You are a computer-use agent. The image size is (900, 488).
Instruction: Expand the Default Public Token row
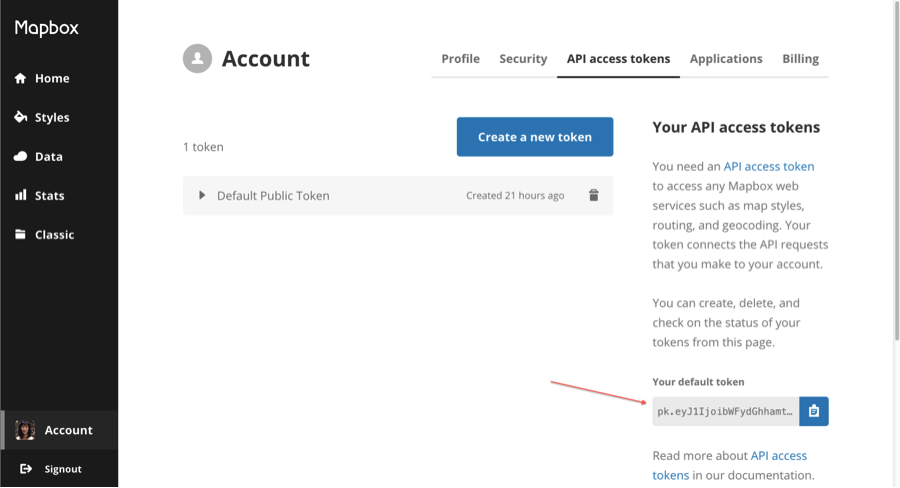(x=202, y=196)
